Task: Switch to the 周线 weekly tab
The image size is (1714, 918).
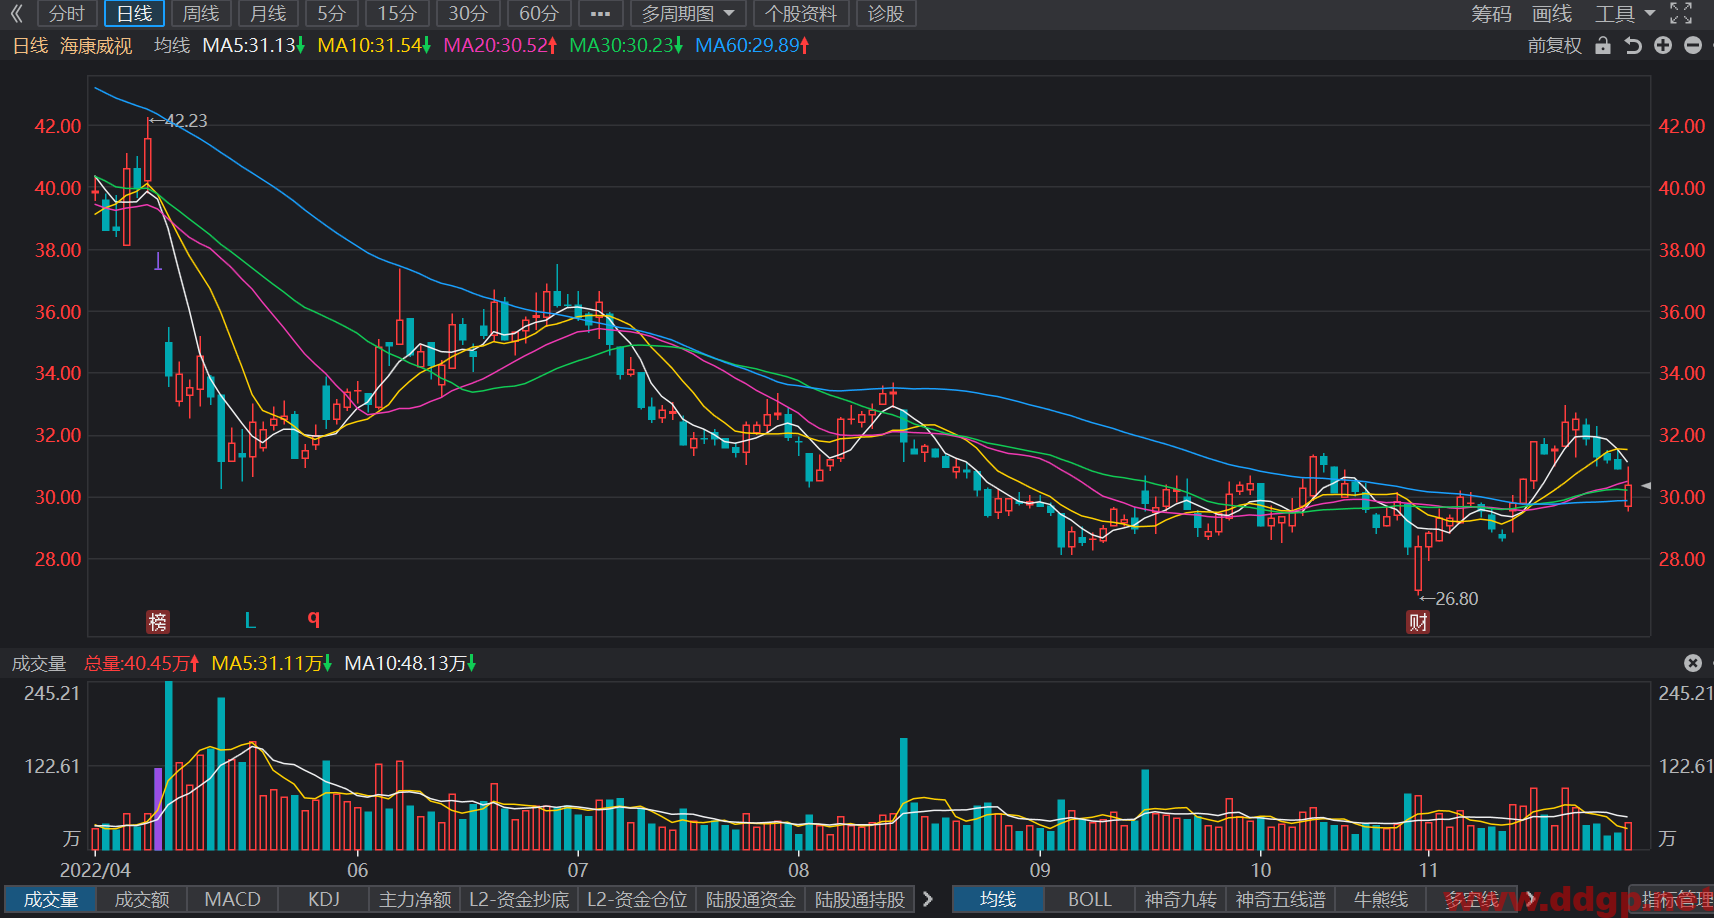Action: coord(201,13)
